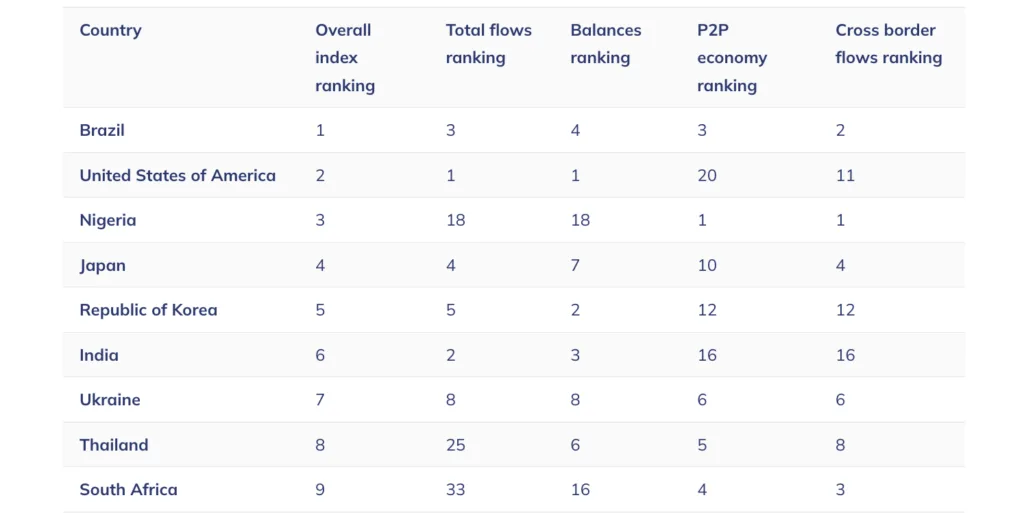The height and width of the screenshot is (513, 1024).
Task: Click USA's cross border value 11
Action: (845, 176)
